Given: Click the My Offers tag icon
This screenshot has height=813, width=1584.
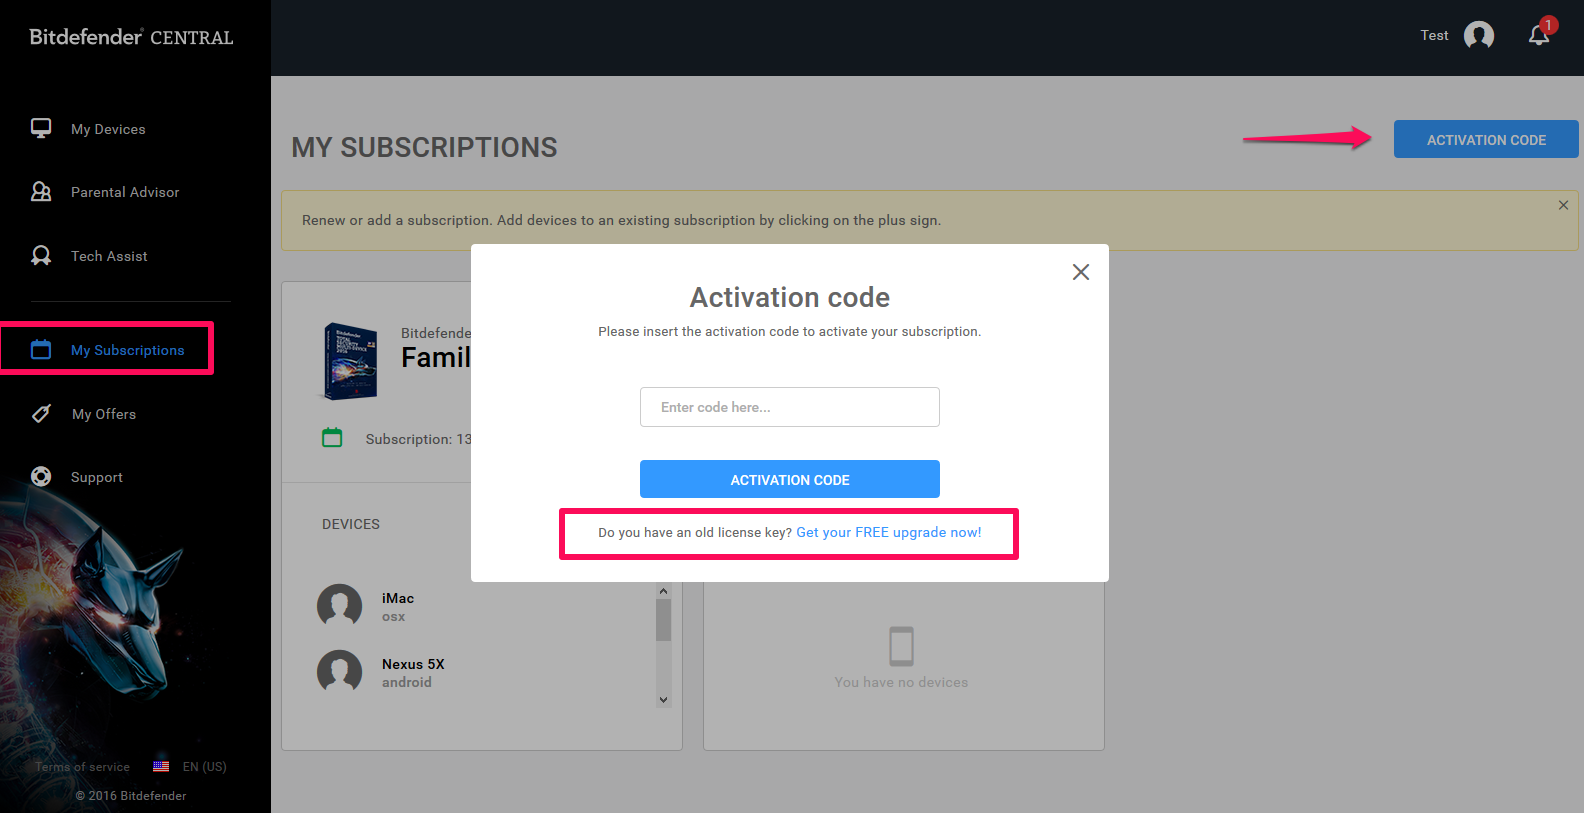Looking at the screenshot, I should coord(41,413).
